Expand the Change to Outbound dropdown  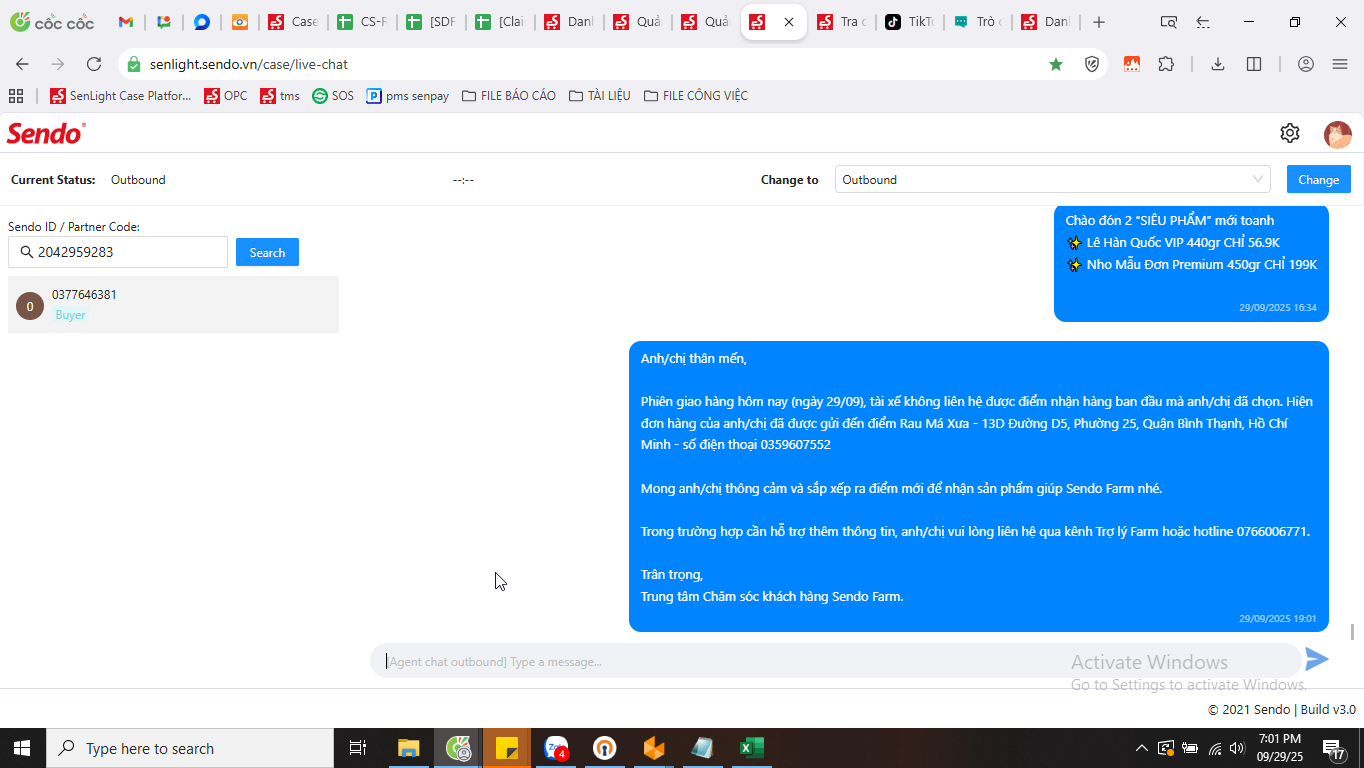[x=1053, y=180]
